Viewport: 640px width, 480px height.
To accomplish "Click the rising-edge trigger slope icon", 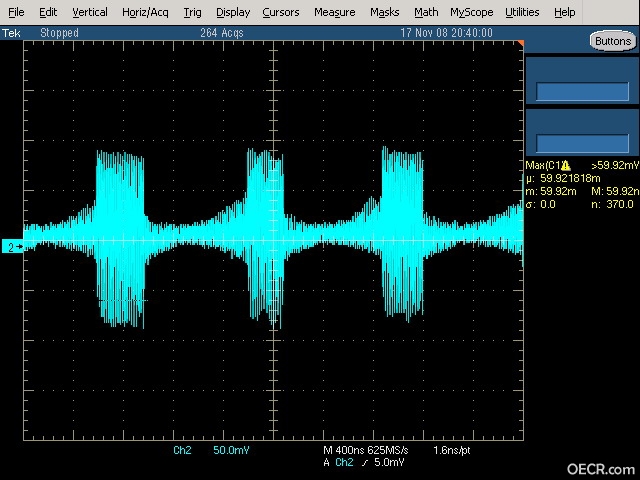I will 365,463.
